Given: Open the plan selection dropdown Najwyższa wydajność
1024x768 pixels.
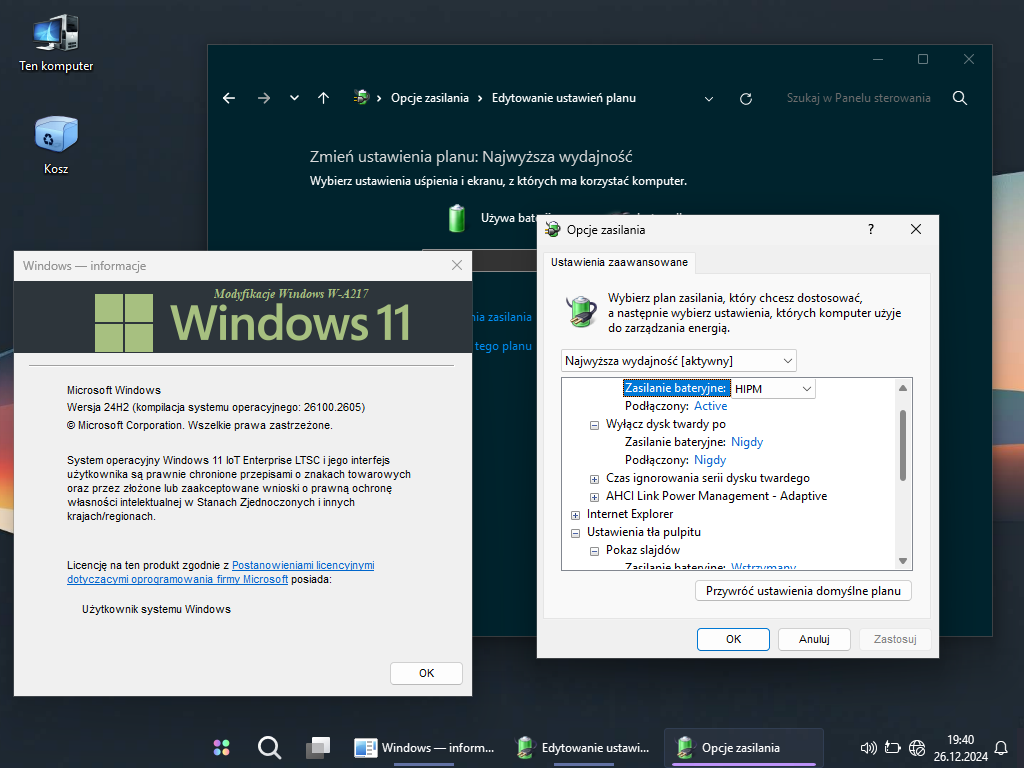Looking at the screenshot, I should (679, 360).
